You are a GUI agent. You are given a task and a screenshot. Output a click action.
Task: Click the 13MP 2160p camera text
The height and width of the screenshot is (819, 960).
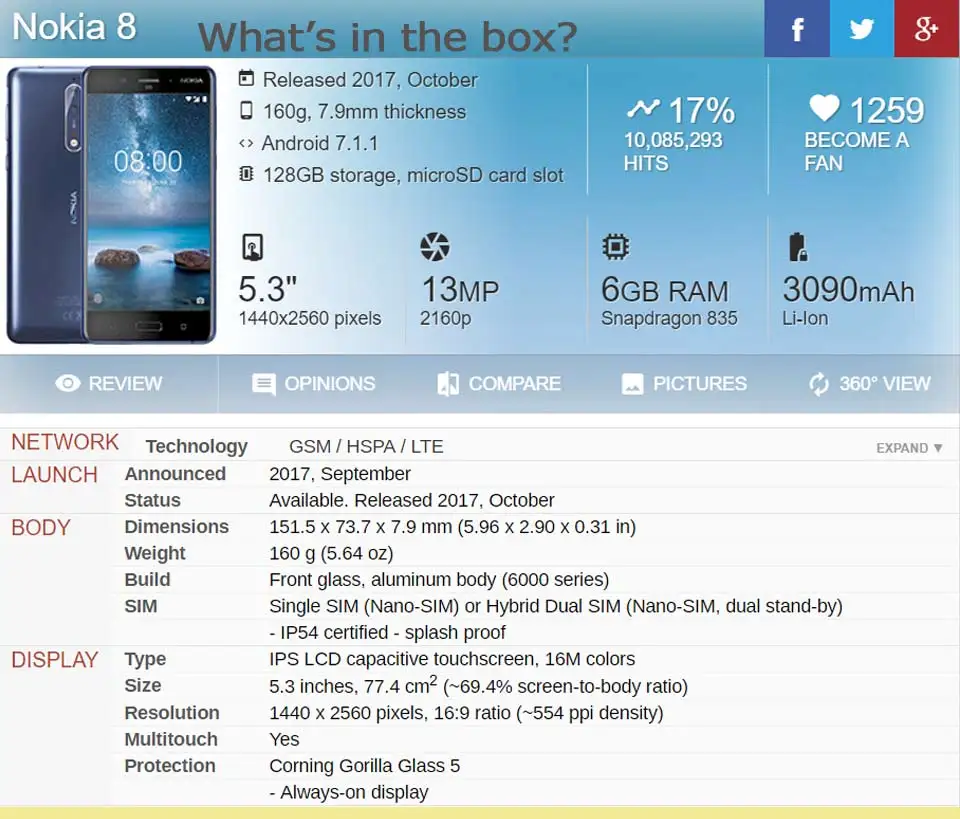pyautogui.click(x=459, y=302)
